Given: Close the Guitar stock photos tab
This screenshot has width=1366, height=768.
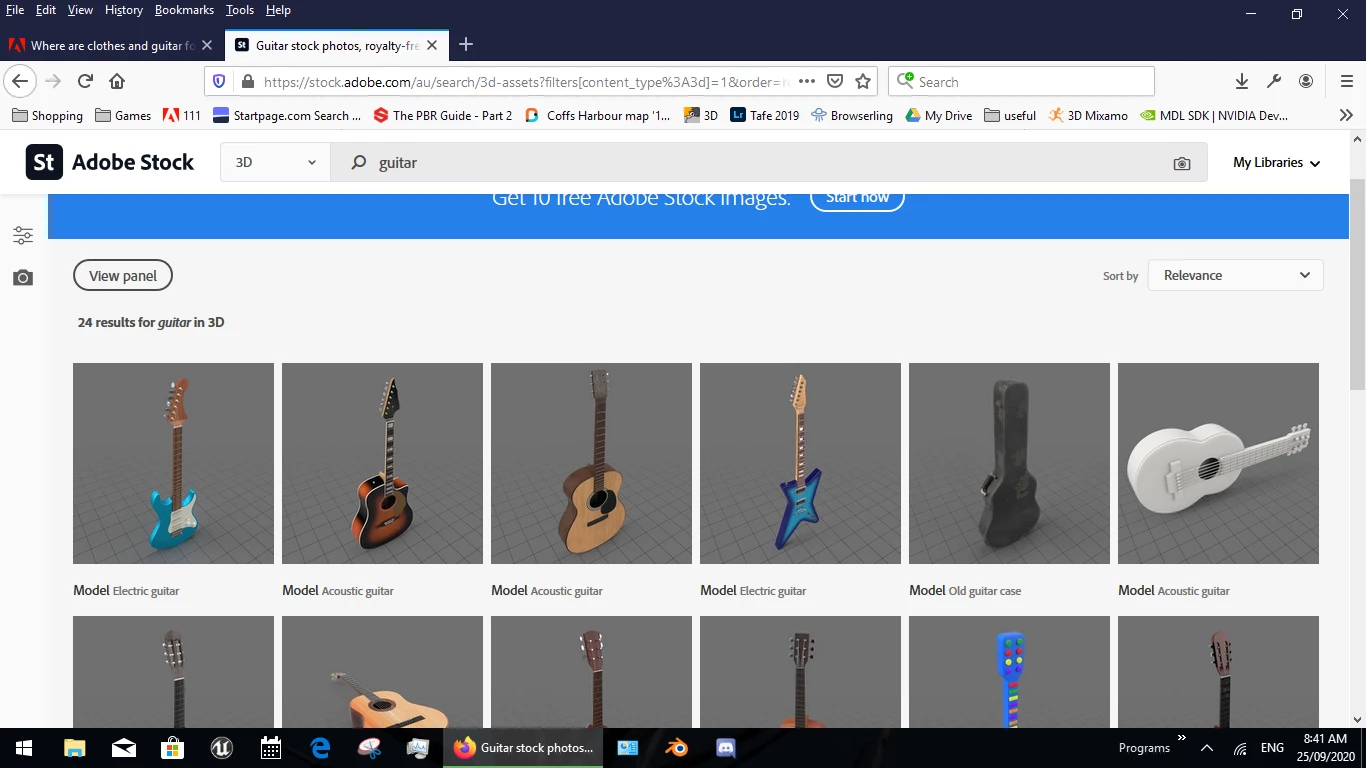Looking at the screenshot, I should [x=432, y=45].
